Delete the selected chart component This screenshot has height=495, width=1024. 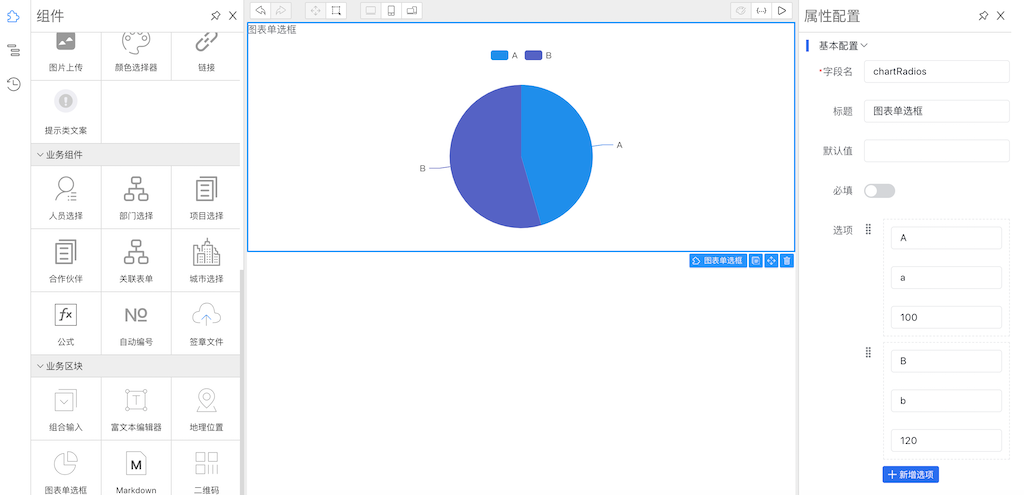[x=787, y=260]
